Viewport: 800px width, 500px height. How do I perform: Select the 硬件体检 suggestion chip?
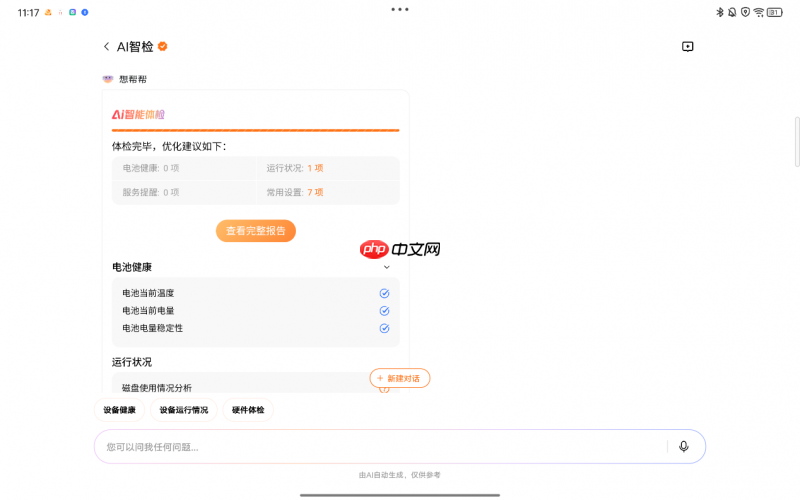[x=248, y=410]
